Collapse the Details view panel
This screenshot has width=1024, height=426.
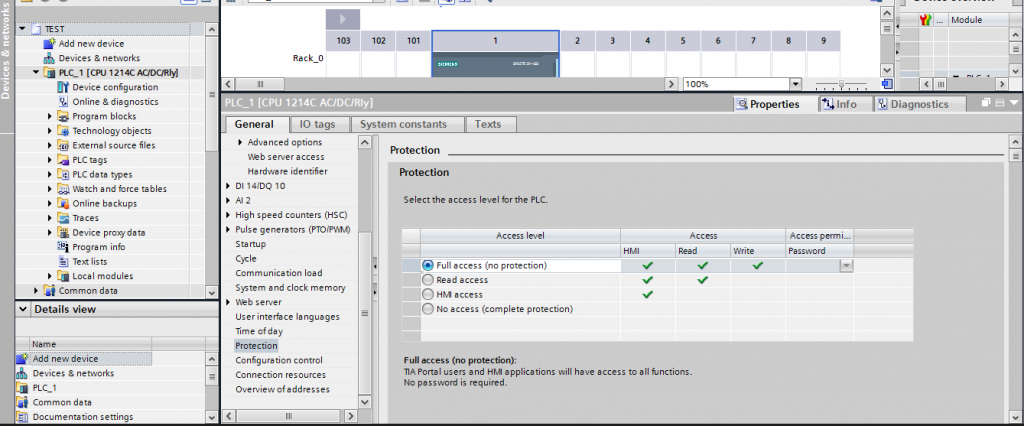[23, 309]
